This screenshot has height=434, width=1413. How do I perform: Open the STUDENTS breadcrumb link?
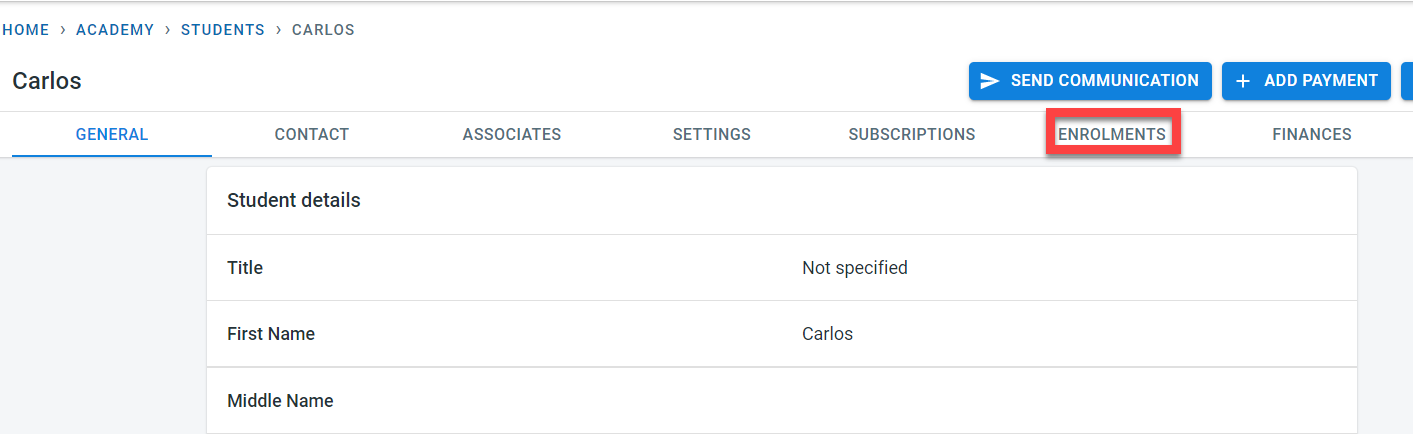tap(223, 30)
